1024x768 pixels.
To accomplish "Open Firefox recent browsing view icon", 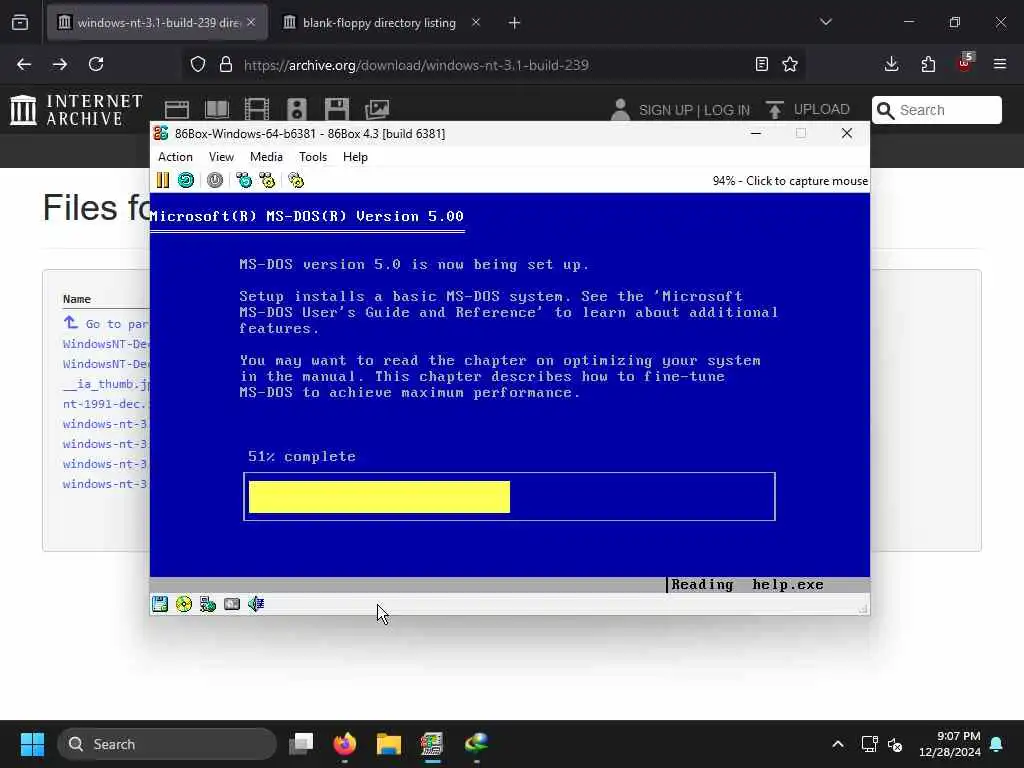I will coord(20,23).
